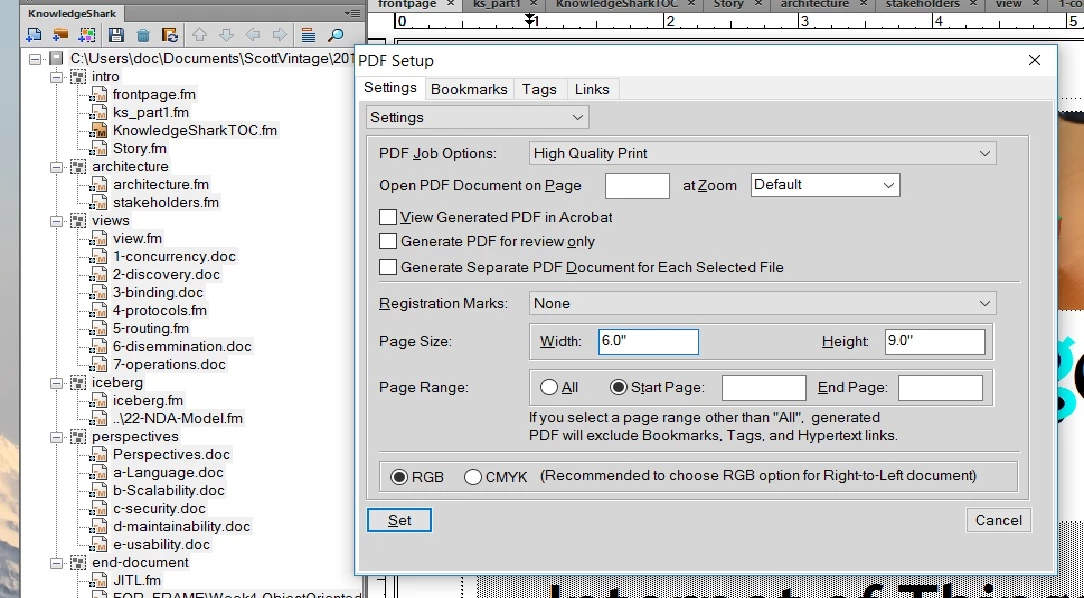Collapse the perspectives group
Screen dimensions: 1084x598
pos(57,436)
